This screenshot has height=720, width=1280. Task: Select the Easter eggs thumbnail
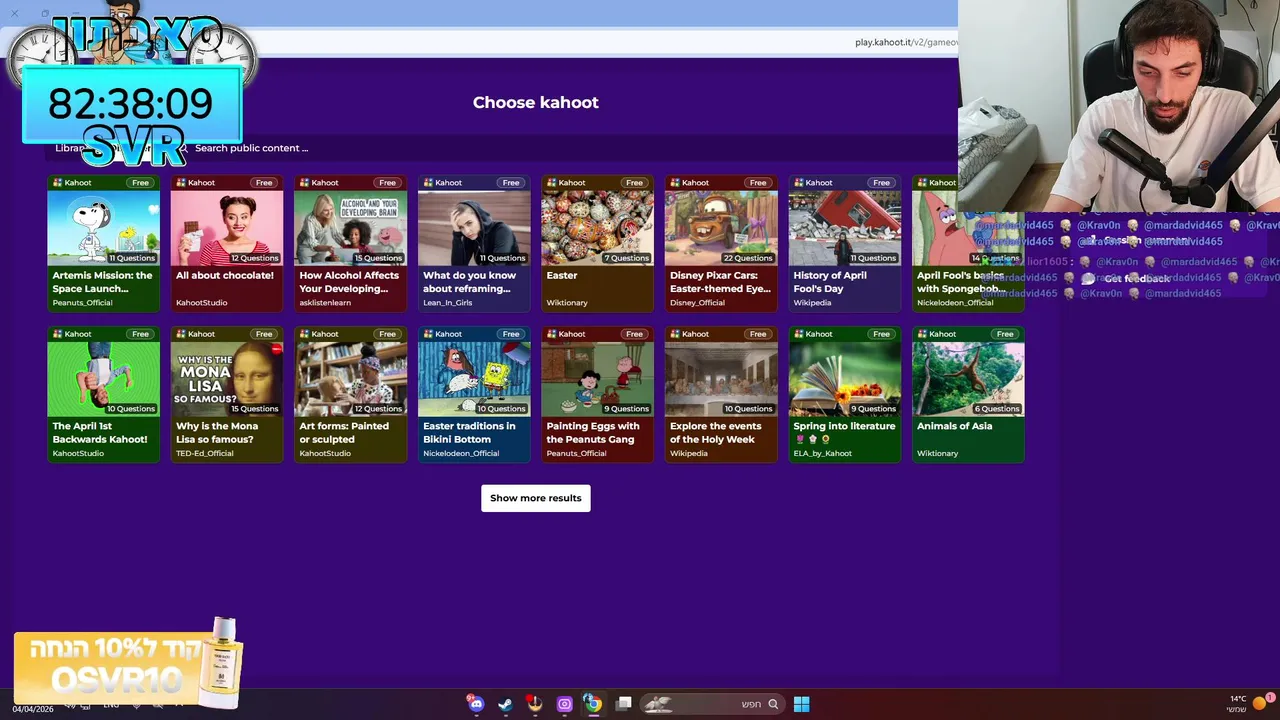click(597, 228)
